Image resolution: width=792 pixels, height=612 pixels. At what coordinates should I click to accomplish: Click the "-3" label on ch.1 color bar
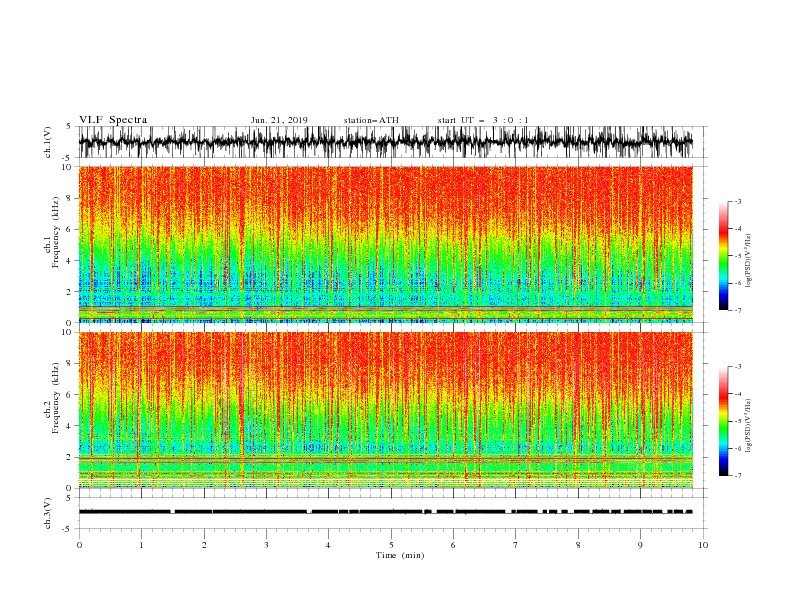tap(737, 201)
